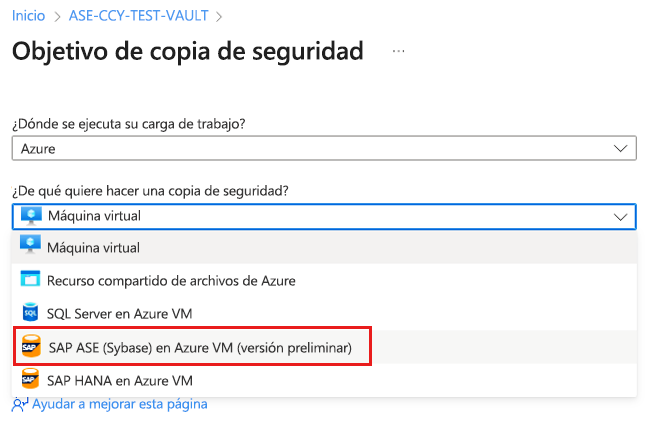Click the Azure file share icon
Screen dimensions: 646x429
click(30, 280)
